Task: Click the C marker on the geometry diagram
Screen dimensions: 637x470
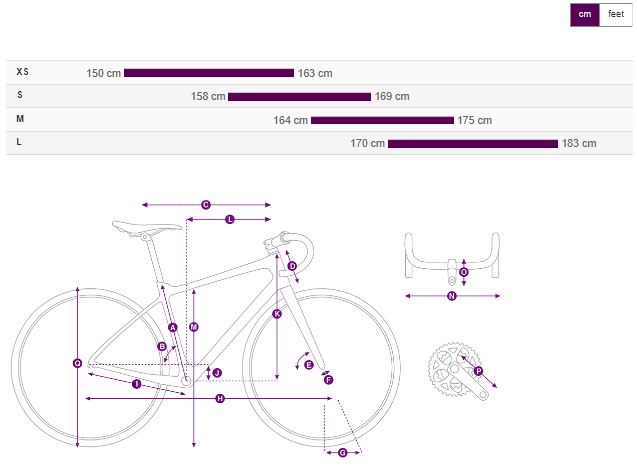Action: pos(206,205)
